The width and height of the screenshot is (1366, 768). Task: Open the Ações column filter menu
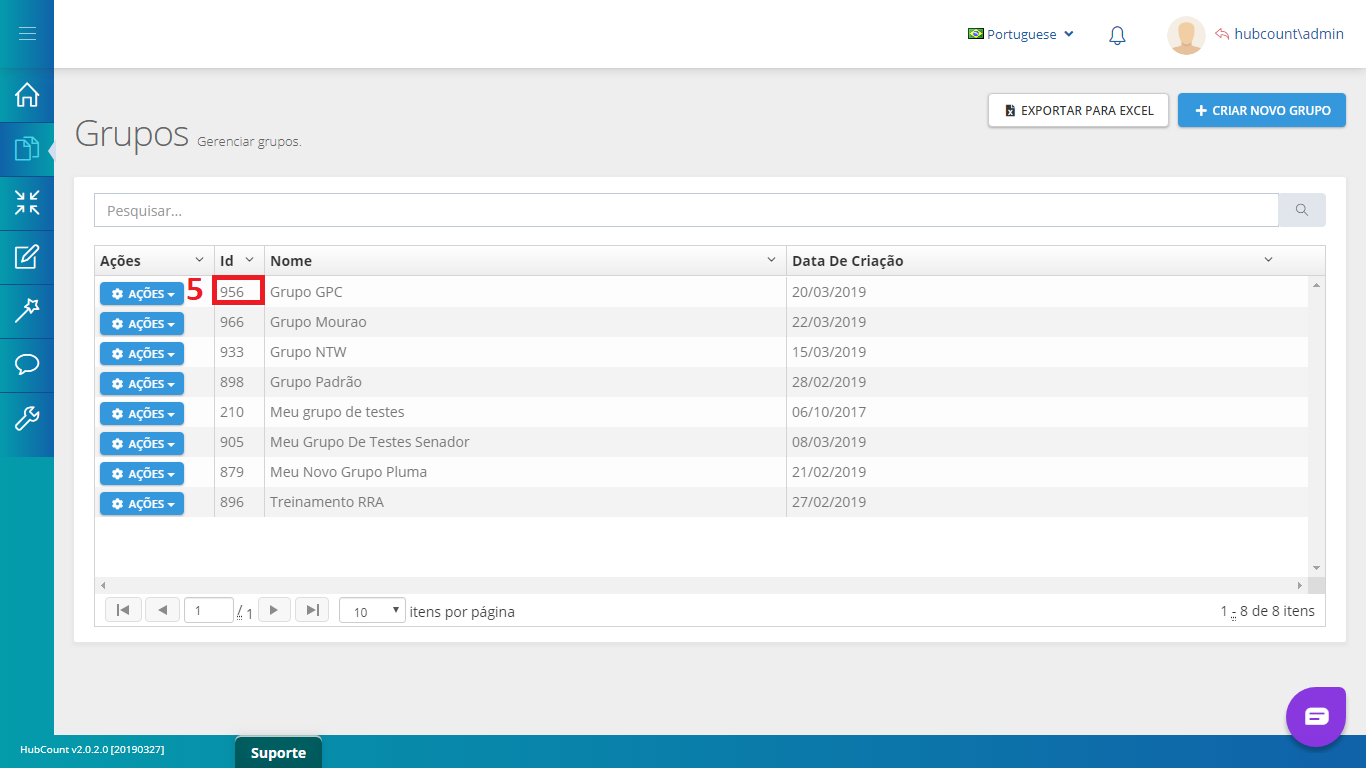(x=199, y=260)
